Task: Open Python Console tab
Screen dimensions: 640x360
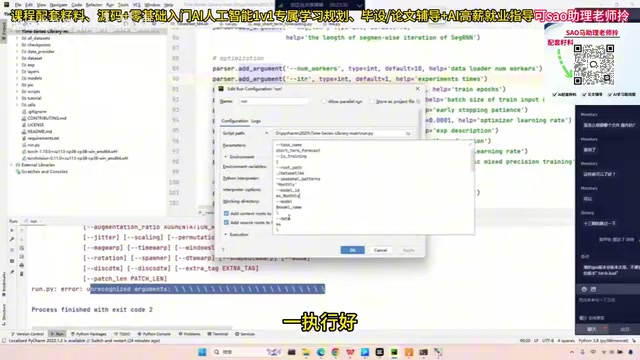Action: pyautogui.click(x=154, y=334)
